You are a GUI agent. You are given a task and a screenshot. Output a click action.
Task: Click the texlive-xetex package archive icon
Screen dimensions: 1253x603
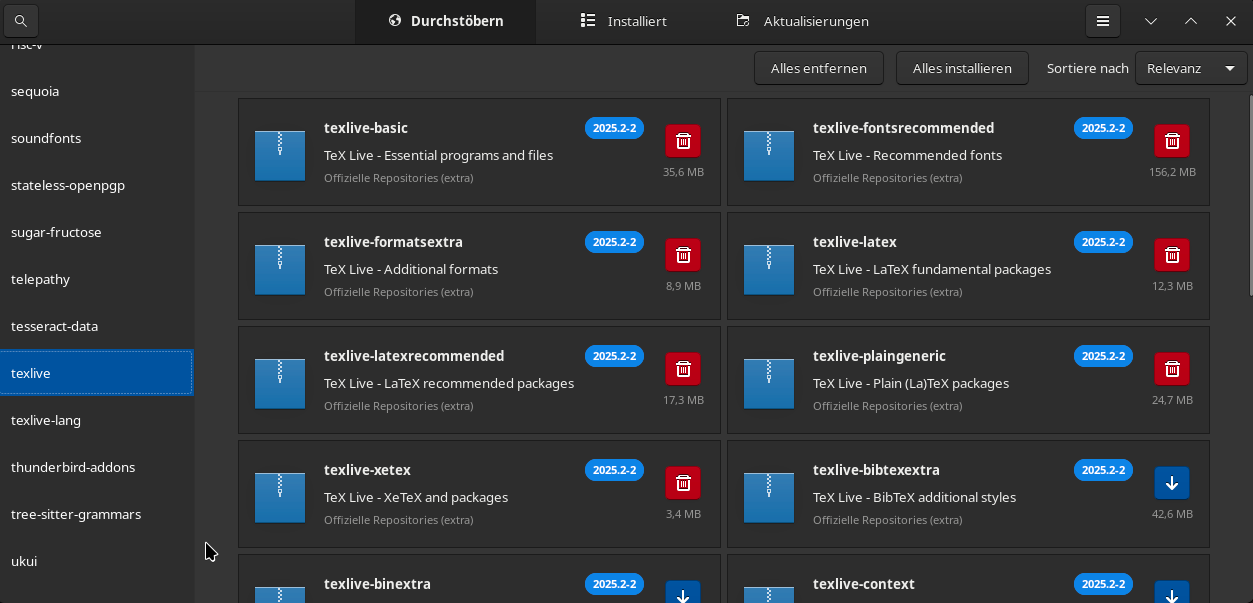click(280, 497)
